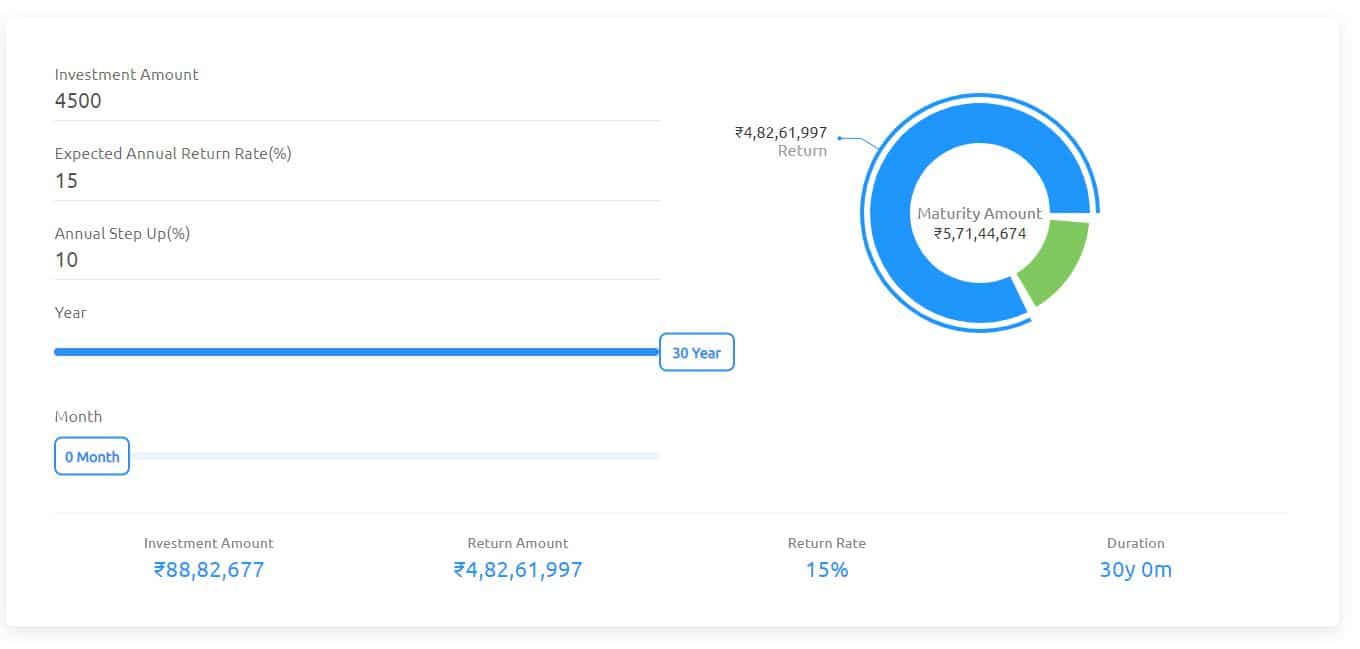Click the middle of the Year slider track
1360x649 pixels.
(x=357, y=352)
